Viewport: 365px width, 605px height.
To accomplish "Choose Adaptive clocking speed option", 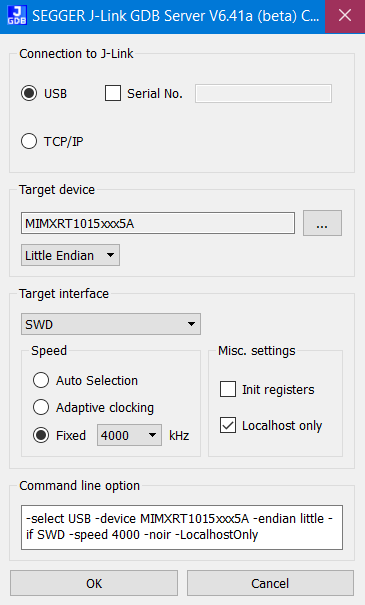I will [x=41, y=407].
